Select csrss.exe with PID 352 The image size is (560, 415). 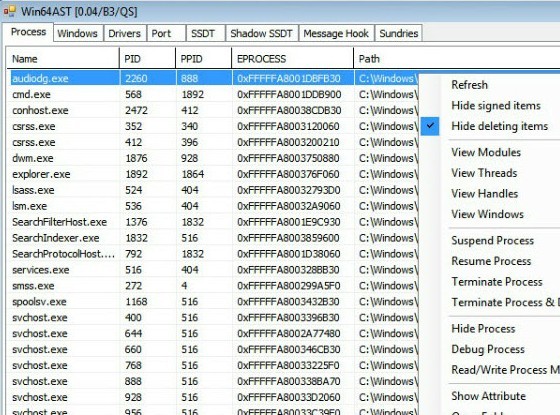pos(214,126)
